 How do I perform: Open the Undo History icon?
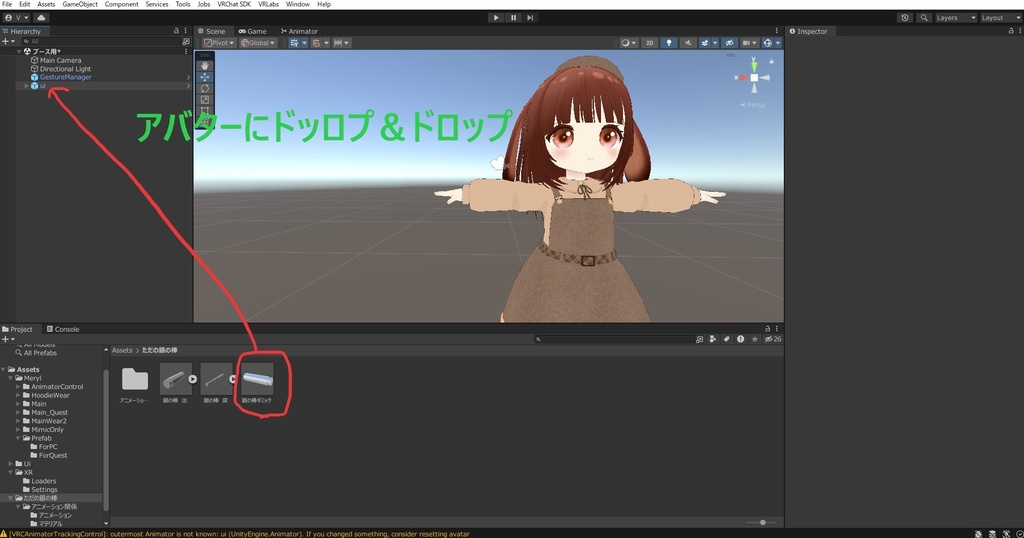click(x=904, y=18)
